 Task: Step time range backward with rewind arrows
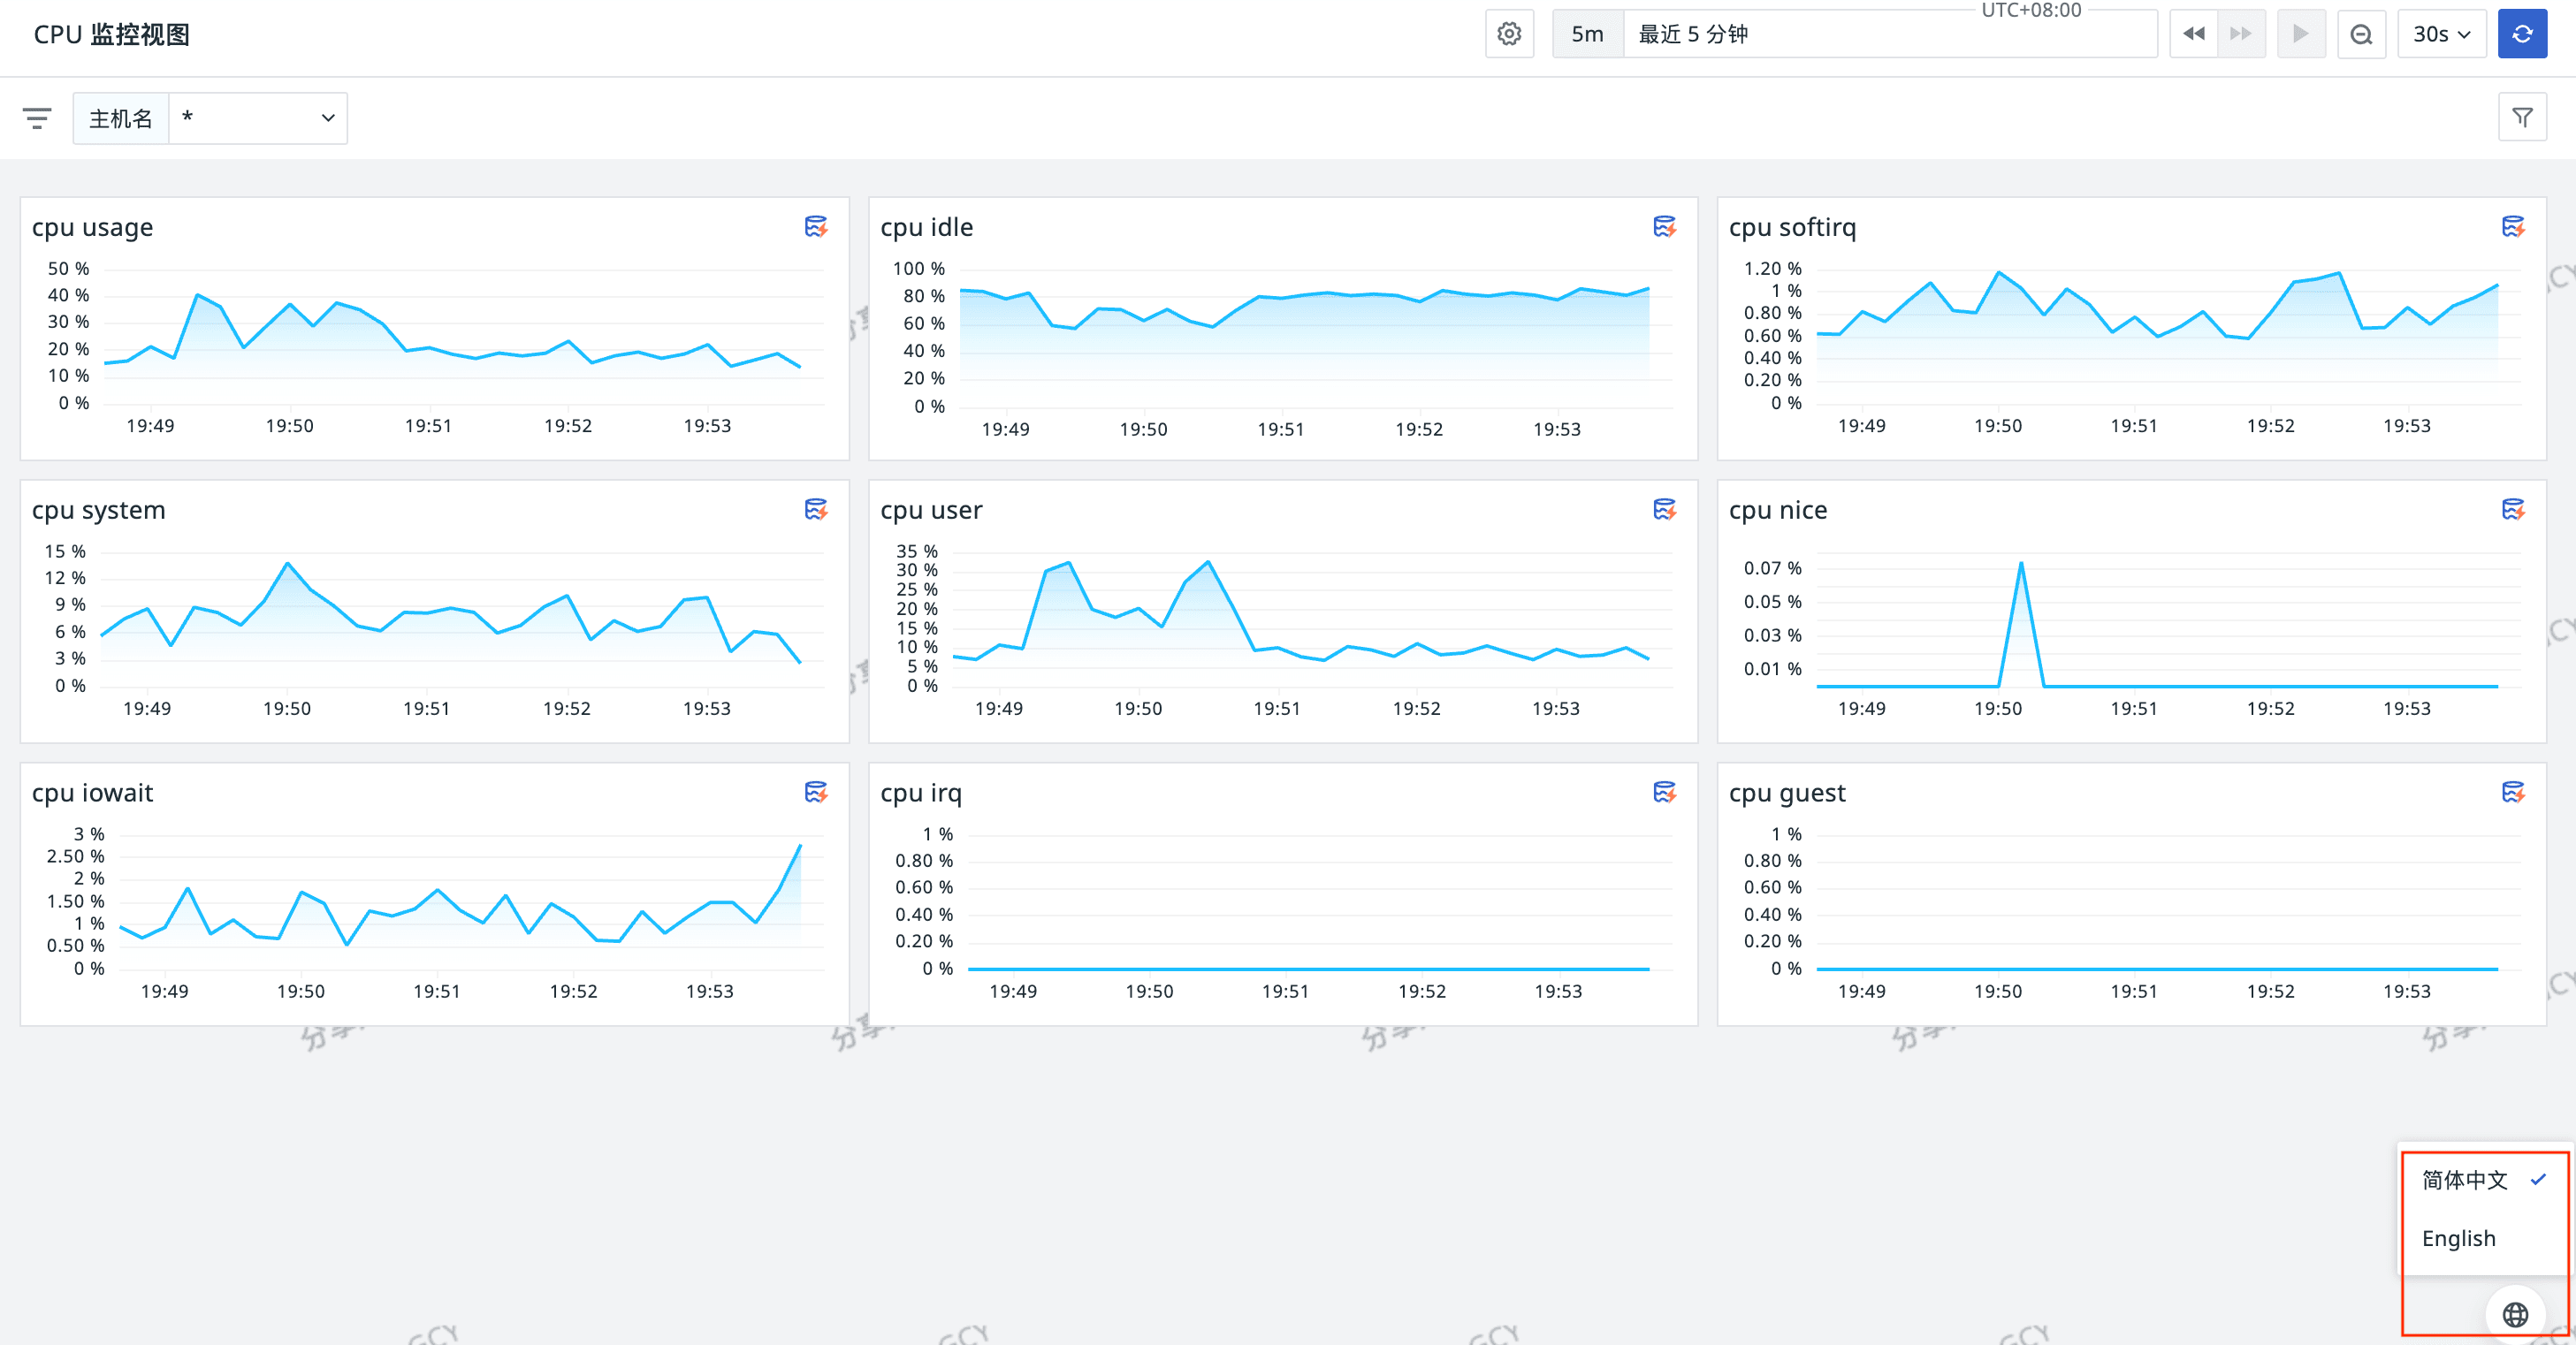[2193, 34]
